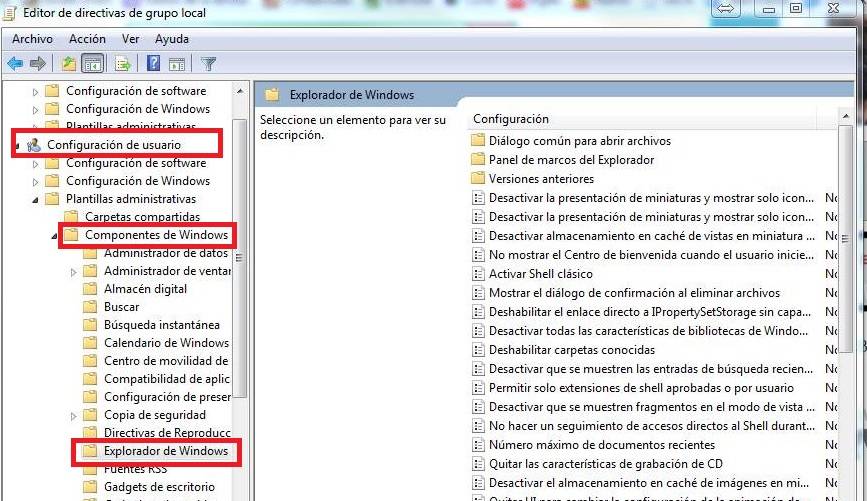Click the Export list toolbar icon
Image resolution: width=867 pixels, height=501 pixels.
pyautogui.click(x=123, y=64)
